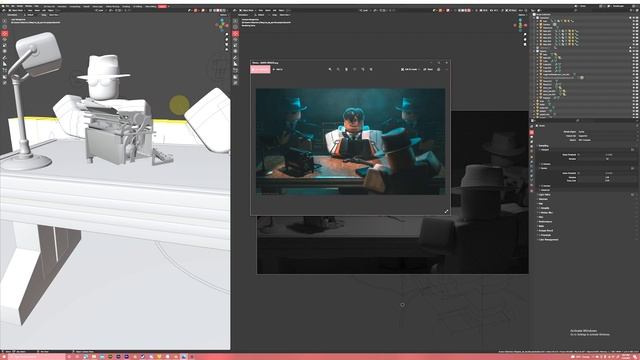Toggle the Simplify checkbox
640x360 pixels.
pos(540,208)
